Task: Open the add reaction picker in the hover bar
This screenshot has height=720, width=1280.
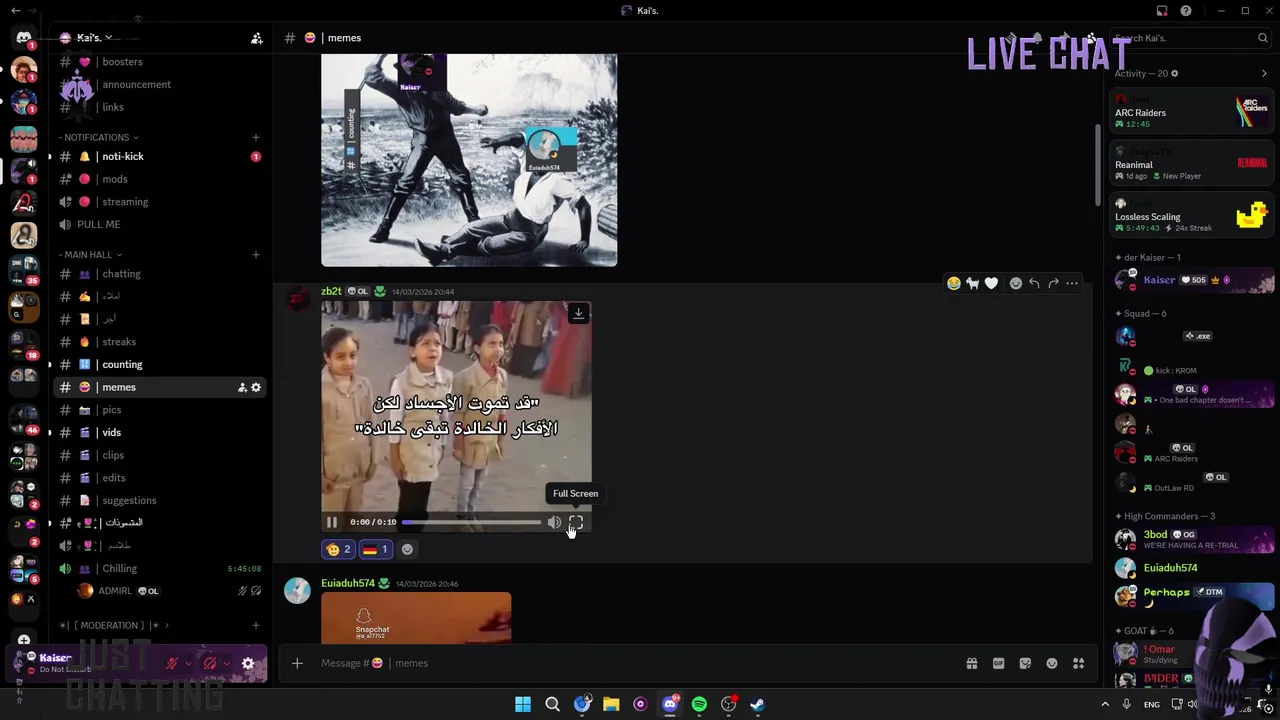Action: point(1016,283)
